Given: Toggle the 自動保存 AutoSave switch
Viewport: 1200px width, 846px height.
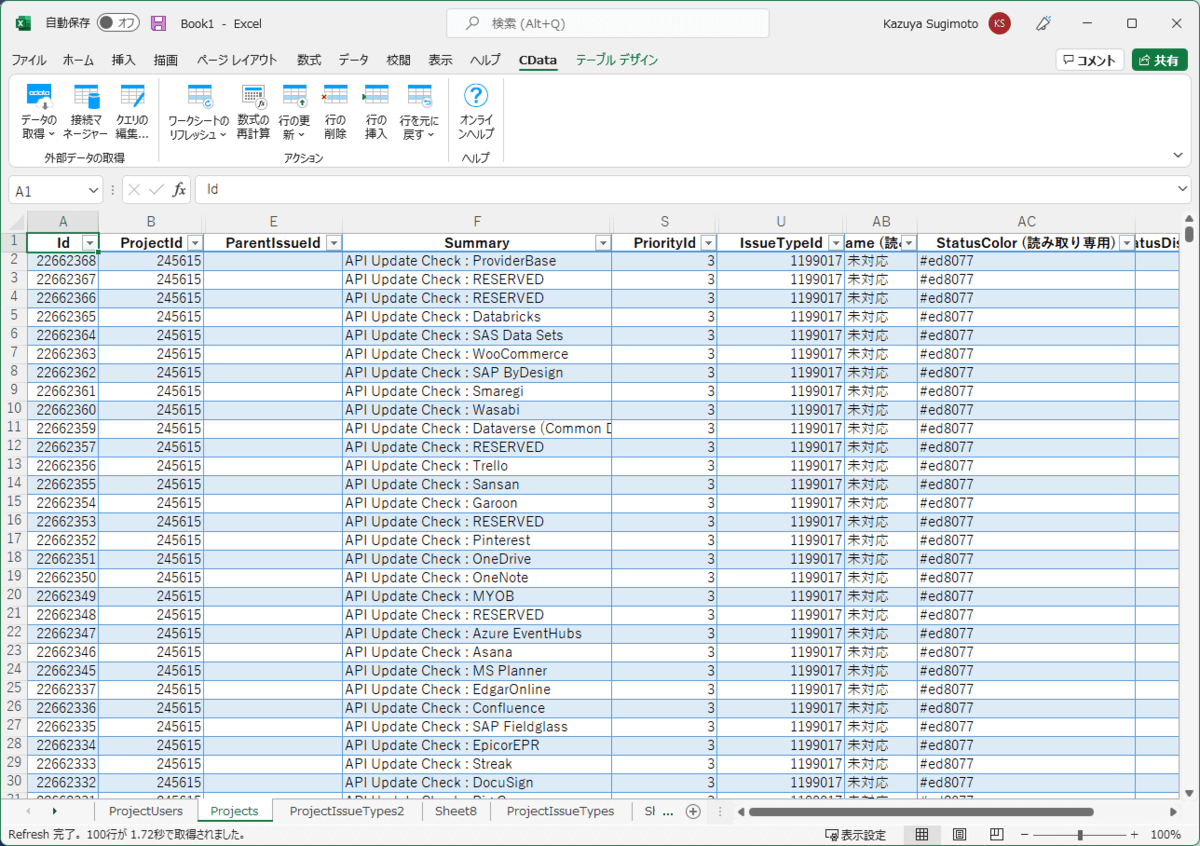Looking at the screenshot, I should click(x=118, y=23).
